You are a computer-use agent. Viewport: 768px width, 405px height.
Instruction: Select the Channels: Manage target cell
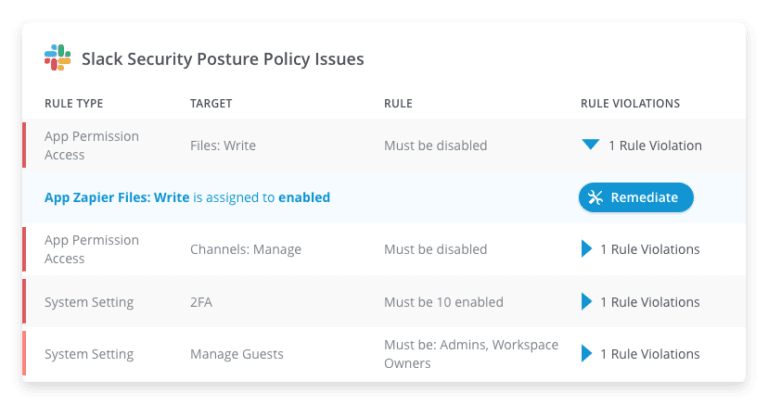pyautogui.click(x=246, y=249)
